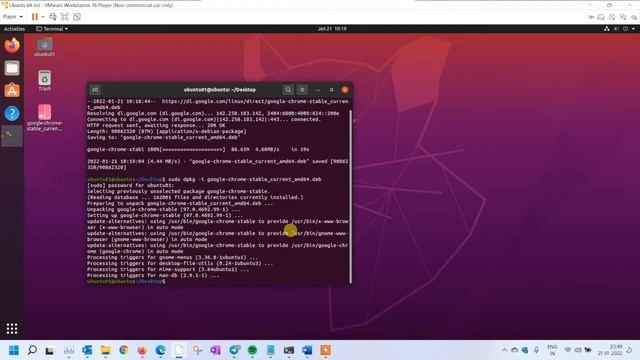Open Ubuntu Software from the dock

point(12,91)
